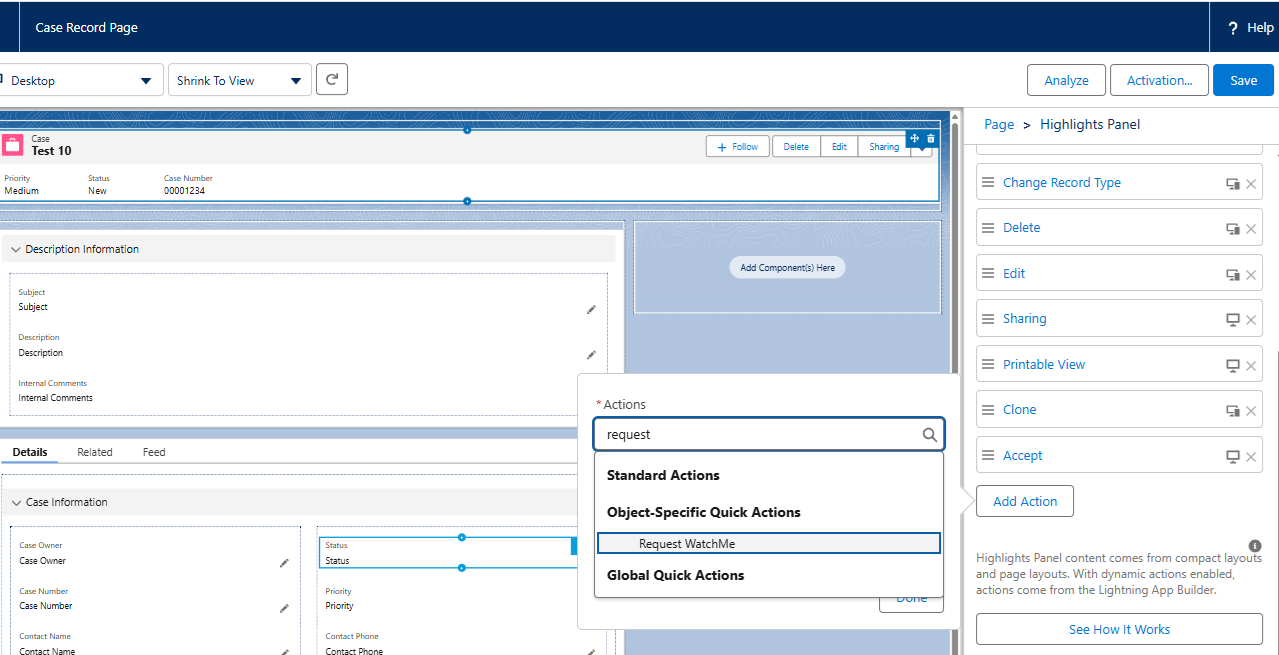Open the Activation... dialog
The height and width of the screenshot is (655, 1279).
(x=1159, y=80)
